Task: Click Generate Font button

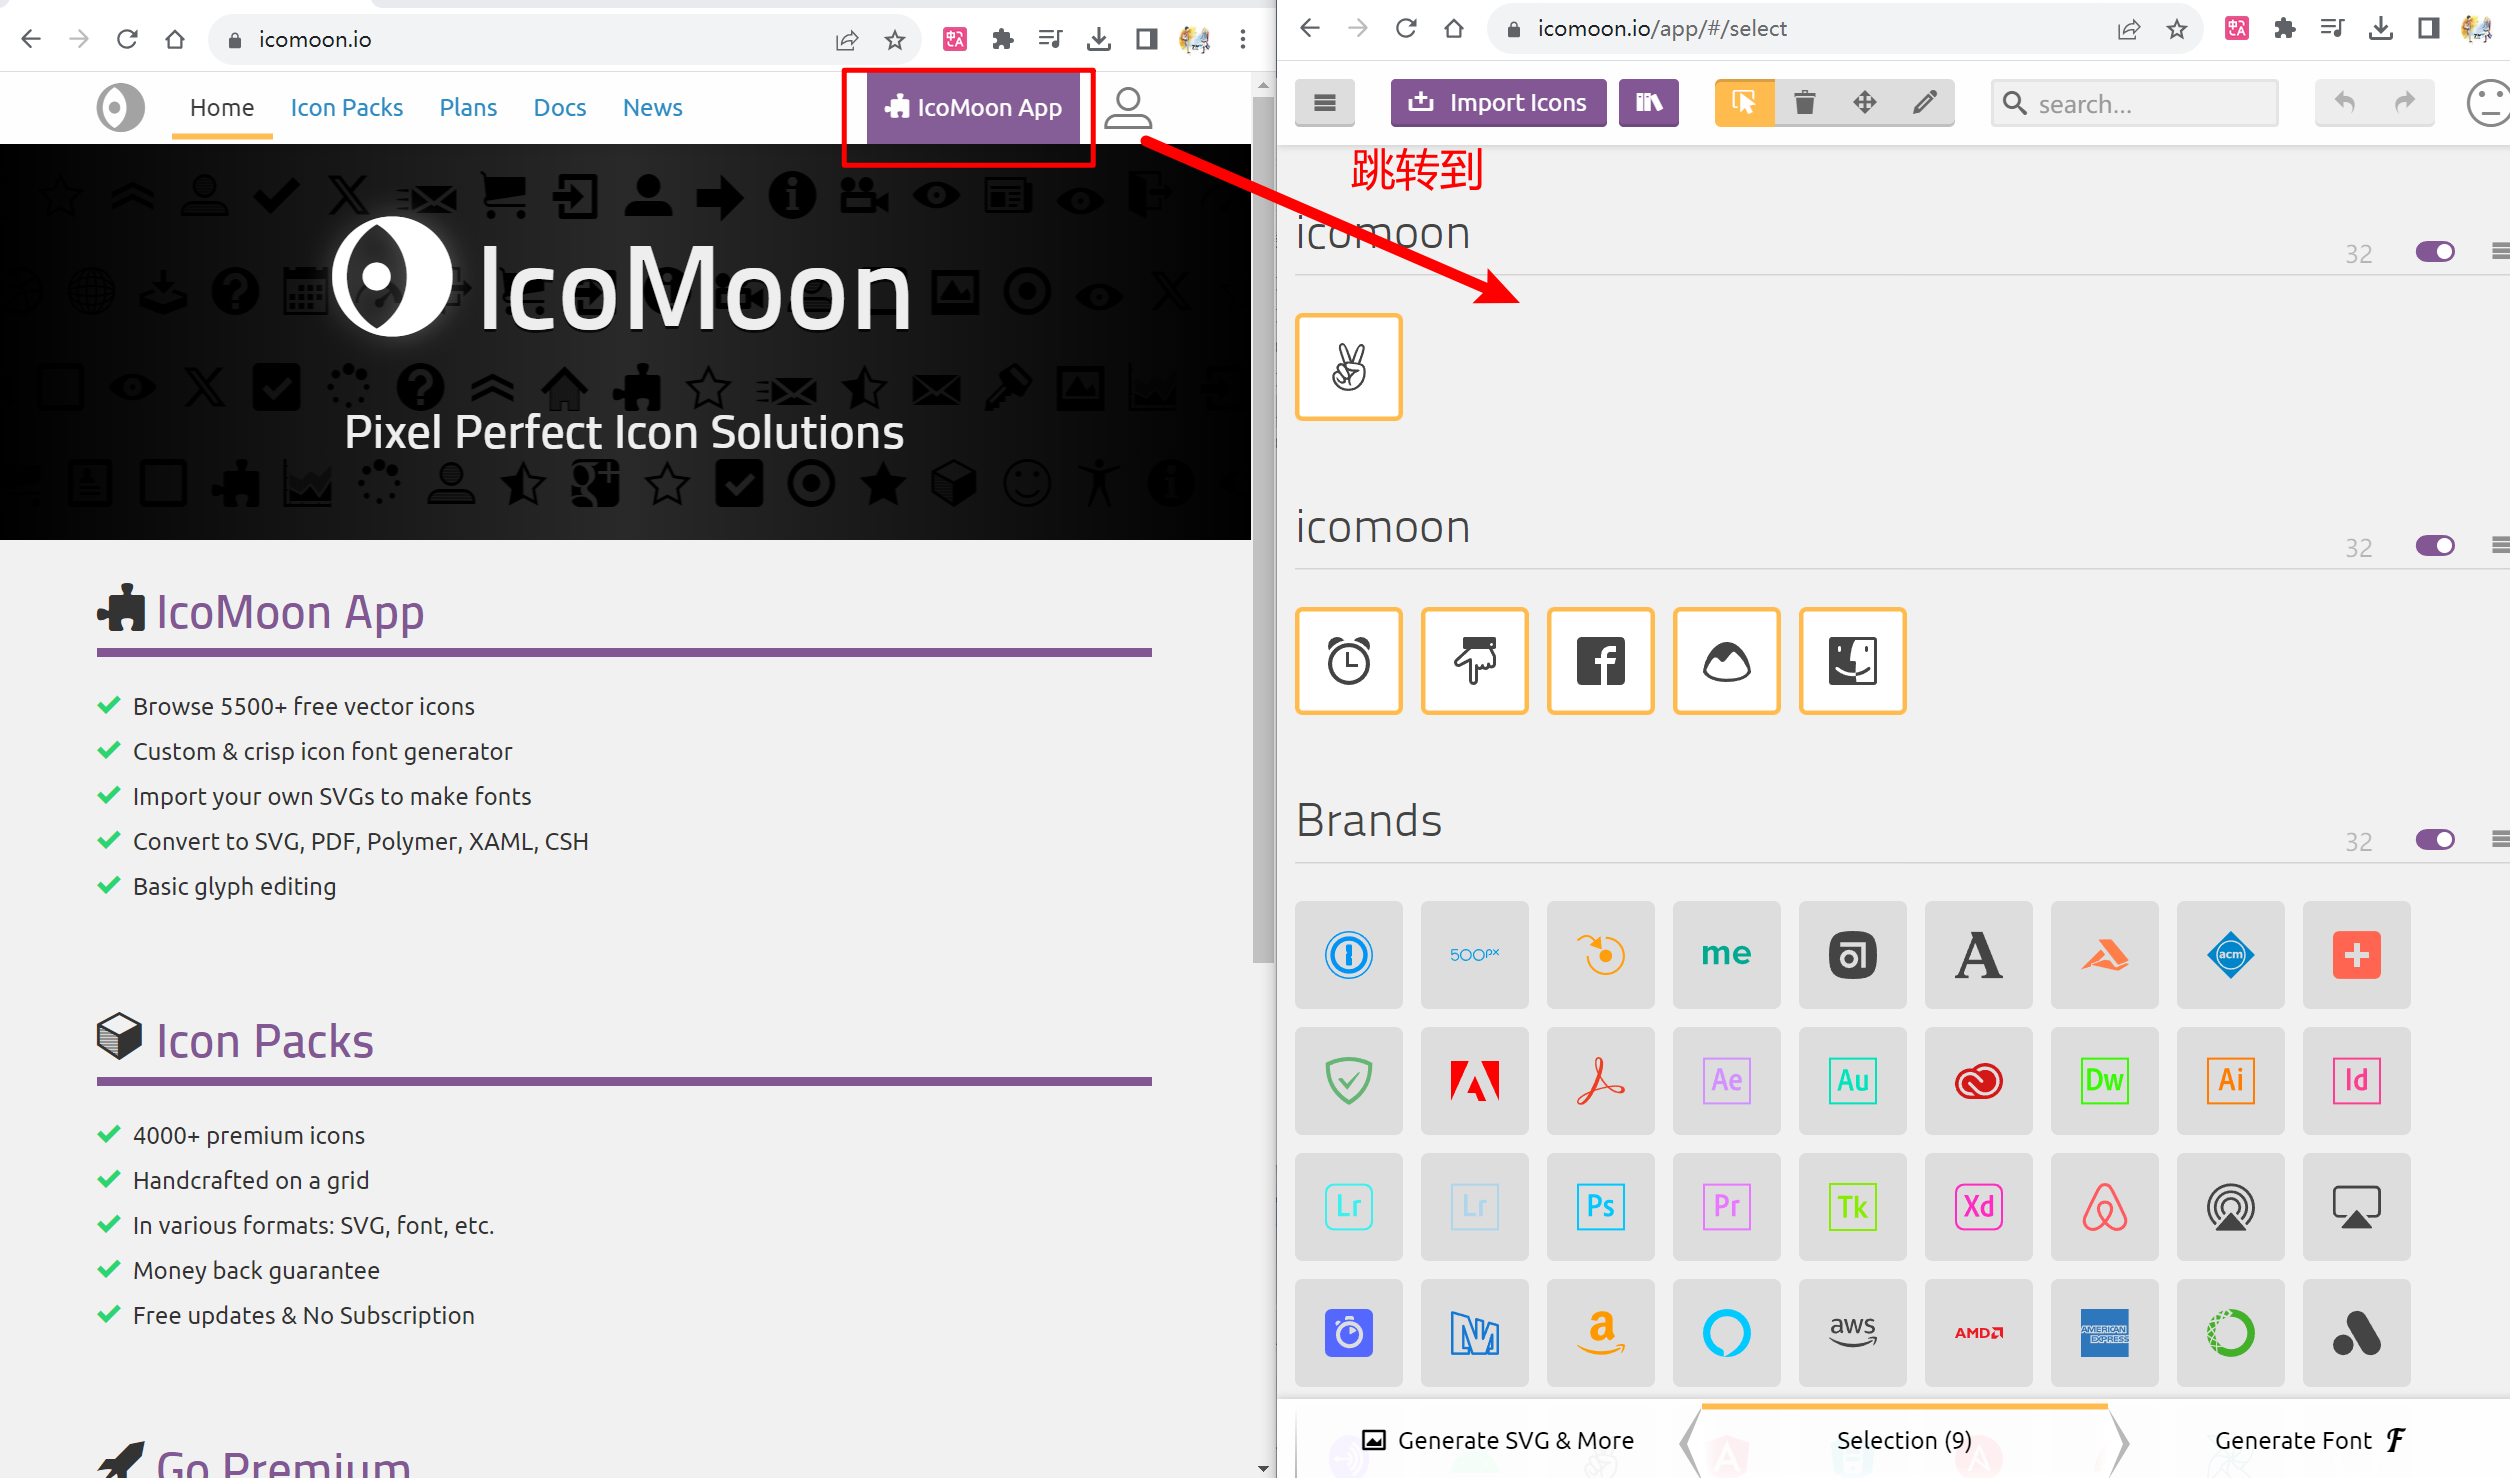Action: [2310, 1440]
